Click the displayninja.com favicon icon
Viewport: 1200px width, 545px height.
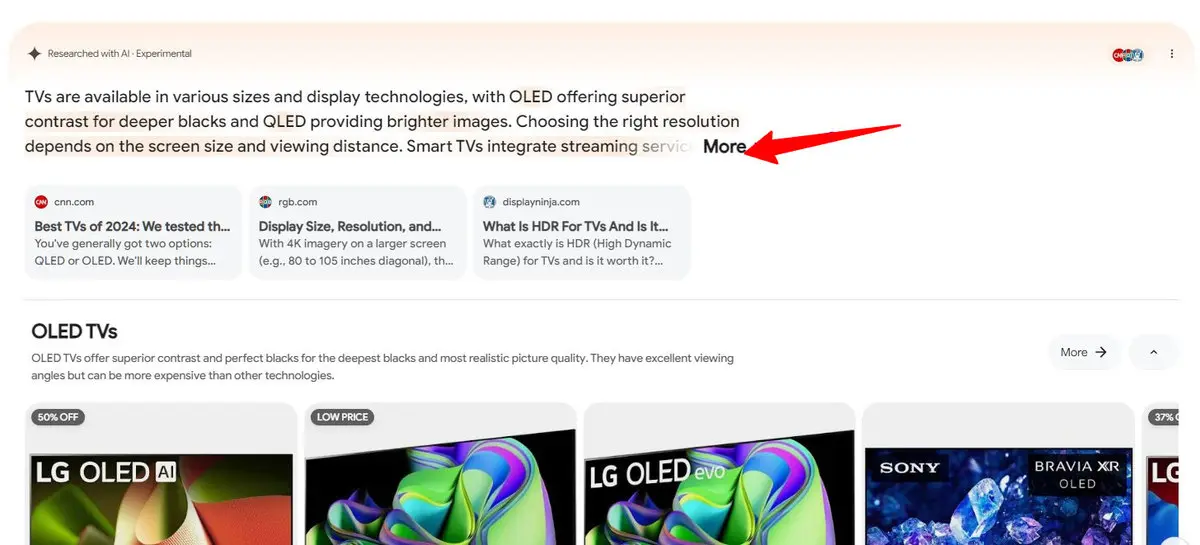point(489,202)
